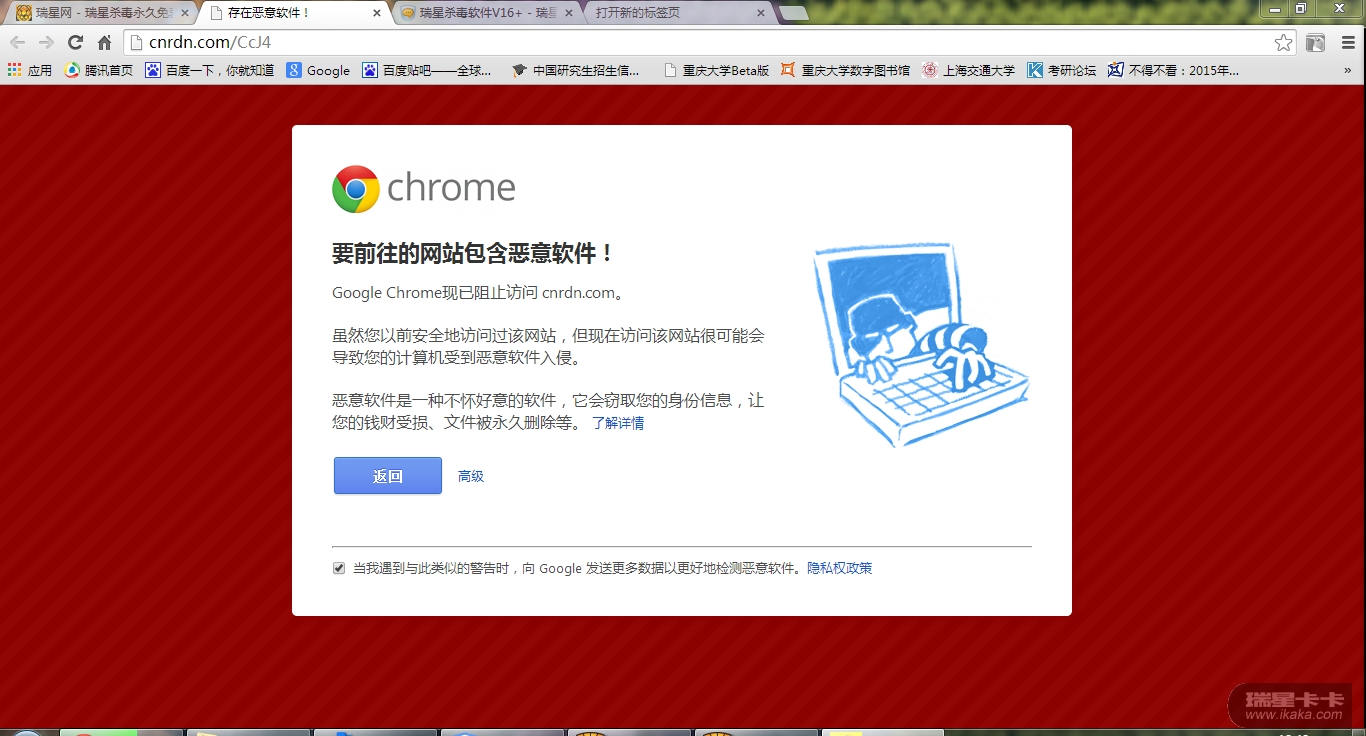Open the 考研论坛 bookmark

coord(1062,70)
